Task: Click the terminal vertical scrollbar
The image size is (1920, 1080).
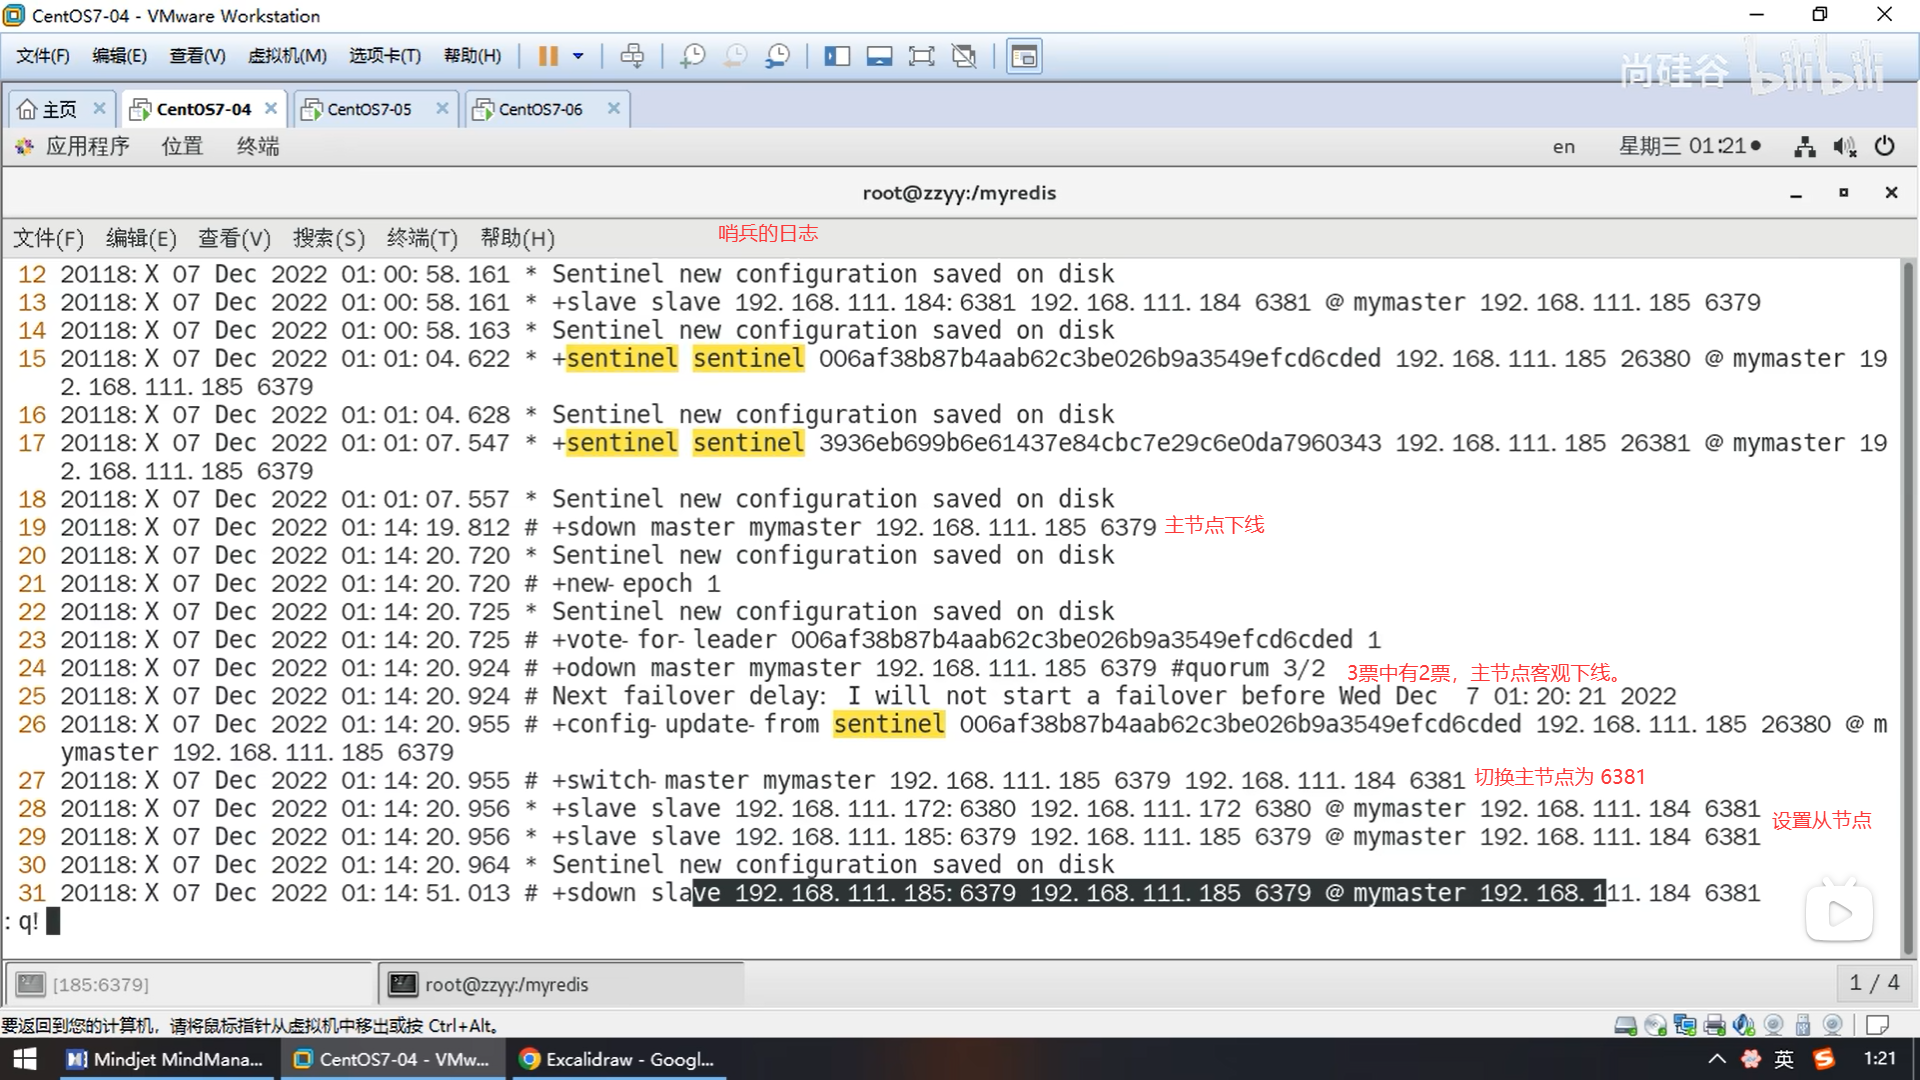Action: point(1908,600)
